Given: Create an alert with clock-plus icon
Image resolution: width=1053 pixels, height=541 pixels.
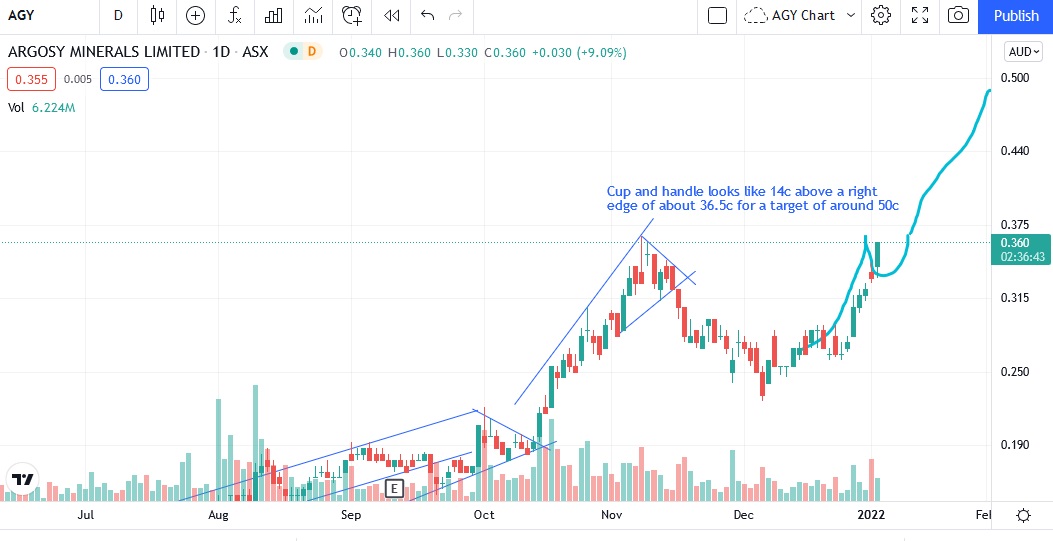Looking at the screenshot, I should click(x=352, y=15).
